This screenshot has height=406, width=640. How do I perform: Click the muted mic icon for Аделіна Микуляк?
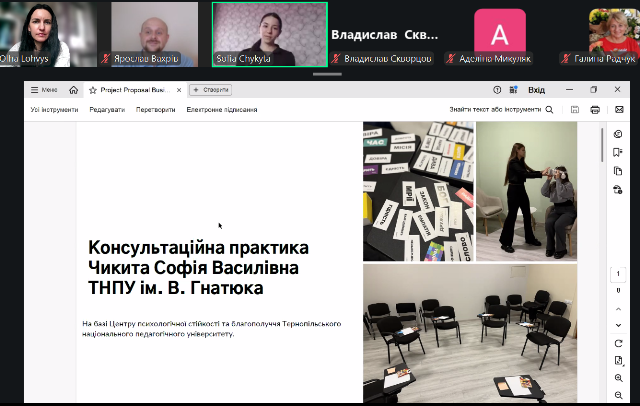[450, 59]
